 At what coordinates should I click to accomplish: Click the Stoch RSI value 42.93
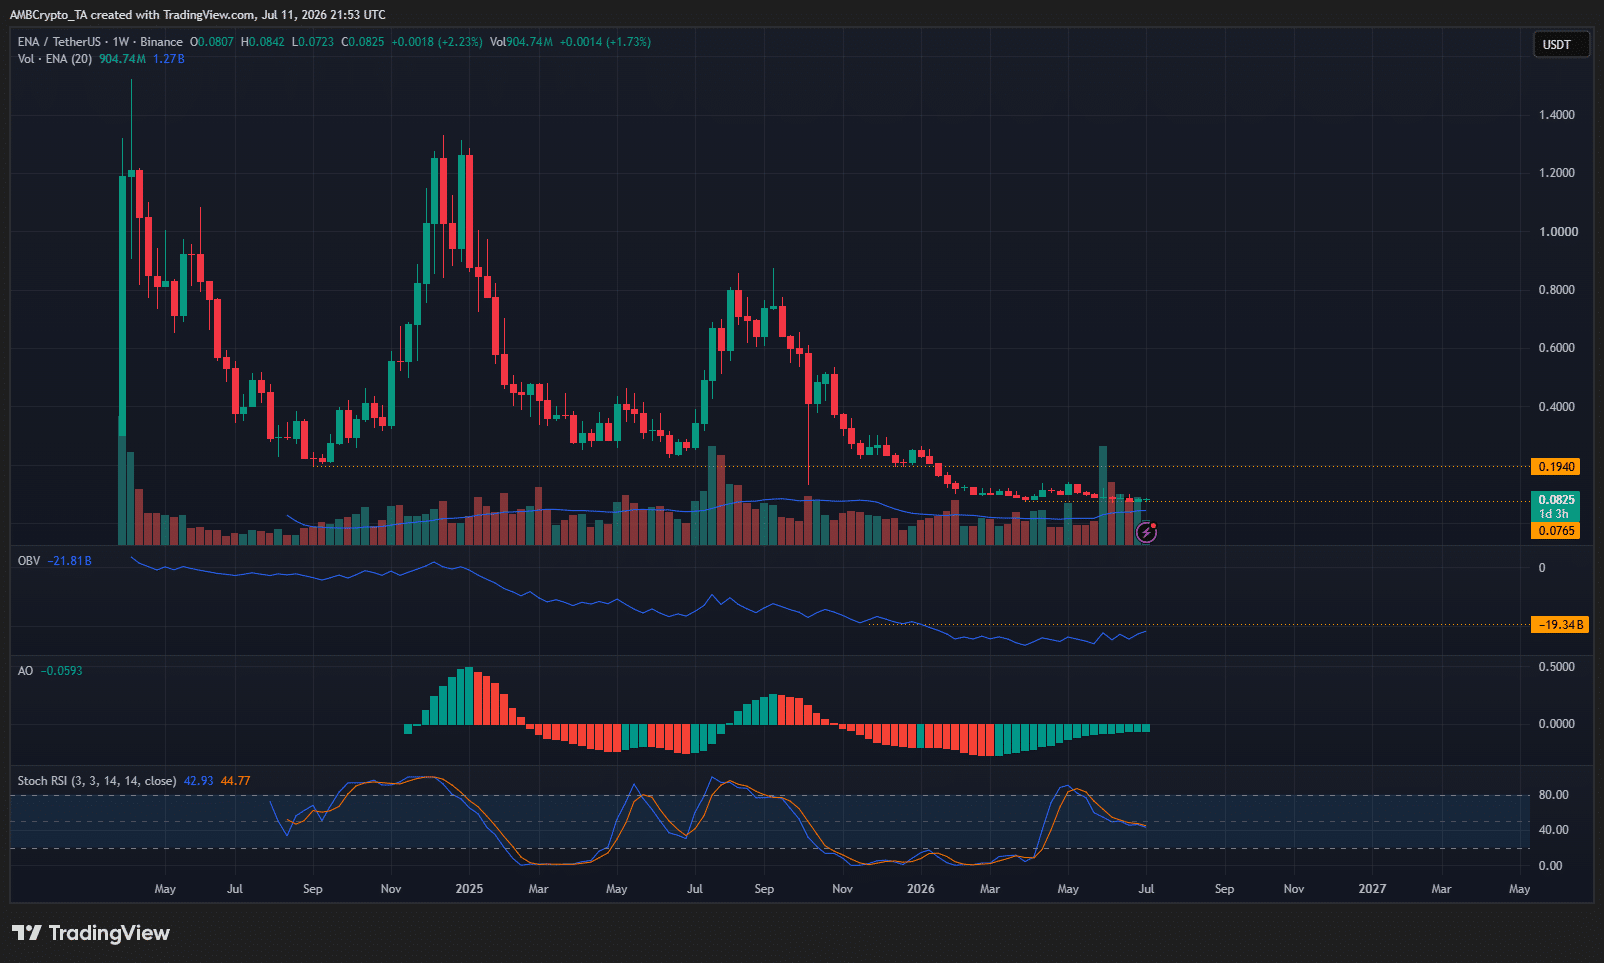point(199,781)
